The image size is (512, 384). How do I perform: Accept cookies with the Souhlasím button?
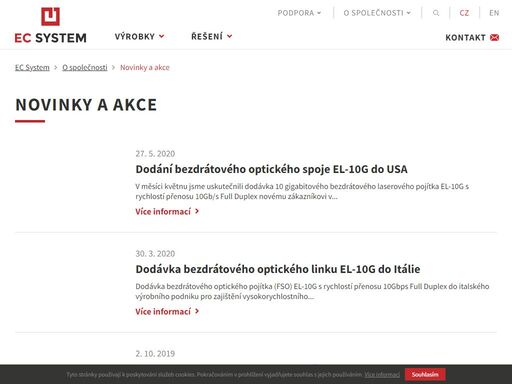click(x=425, y=375)
